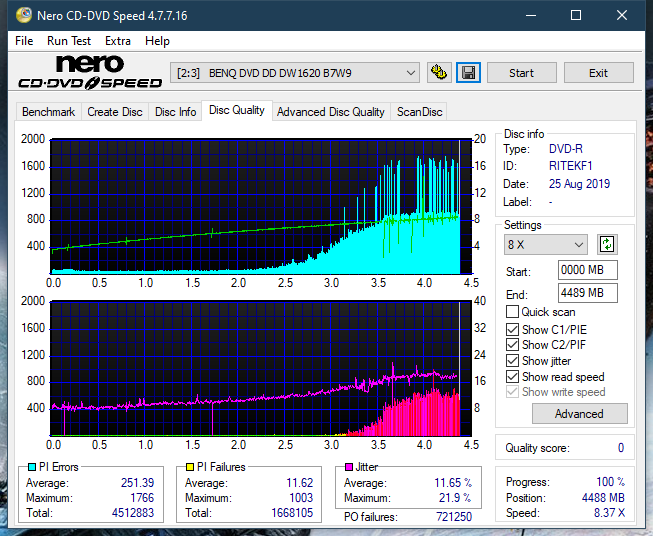Open the BENQ DVD drive selection dropdown
Viewport: 653px width, 536px height.
tap(294, 73)
